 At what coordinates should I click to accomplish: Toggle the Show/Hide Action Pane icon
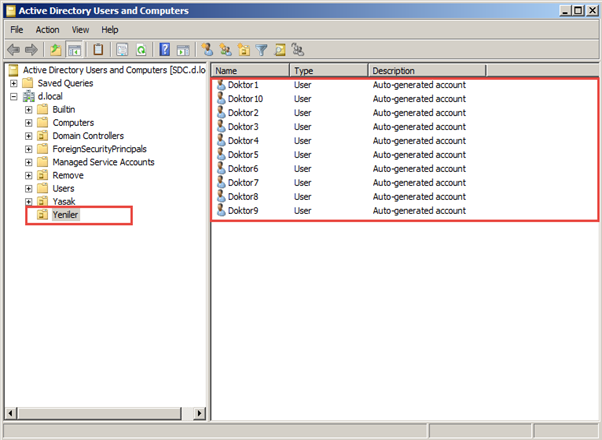tap(183, 50)
